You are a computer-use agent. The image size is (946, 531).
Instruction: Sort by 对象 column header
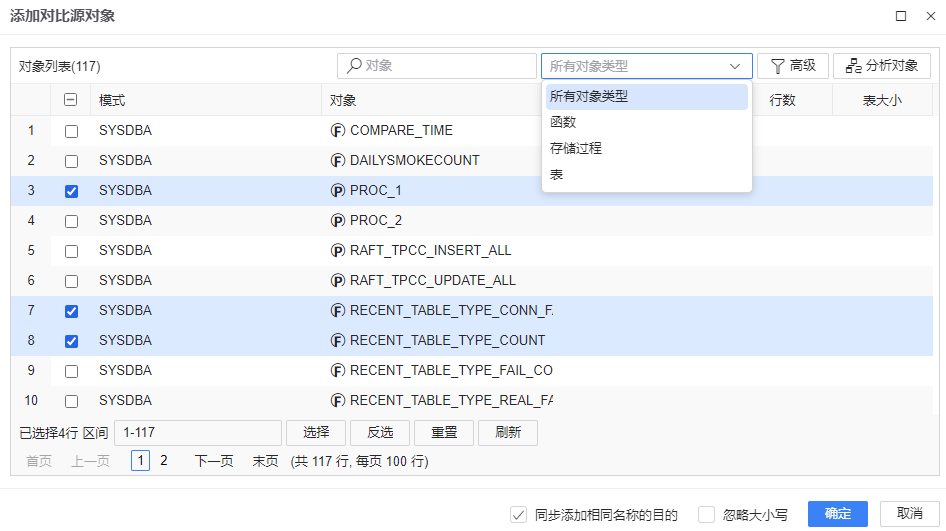tap(431, 100)
